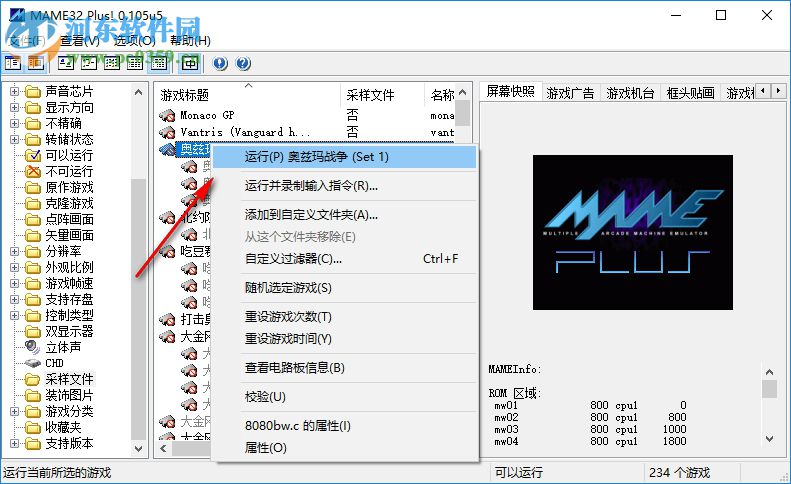This screenshot has width=791, height=484.
Task: Switch to the 游戏机台 tab
Action: 630,93
